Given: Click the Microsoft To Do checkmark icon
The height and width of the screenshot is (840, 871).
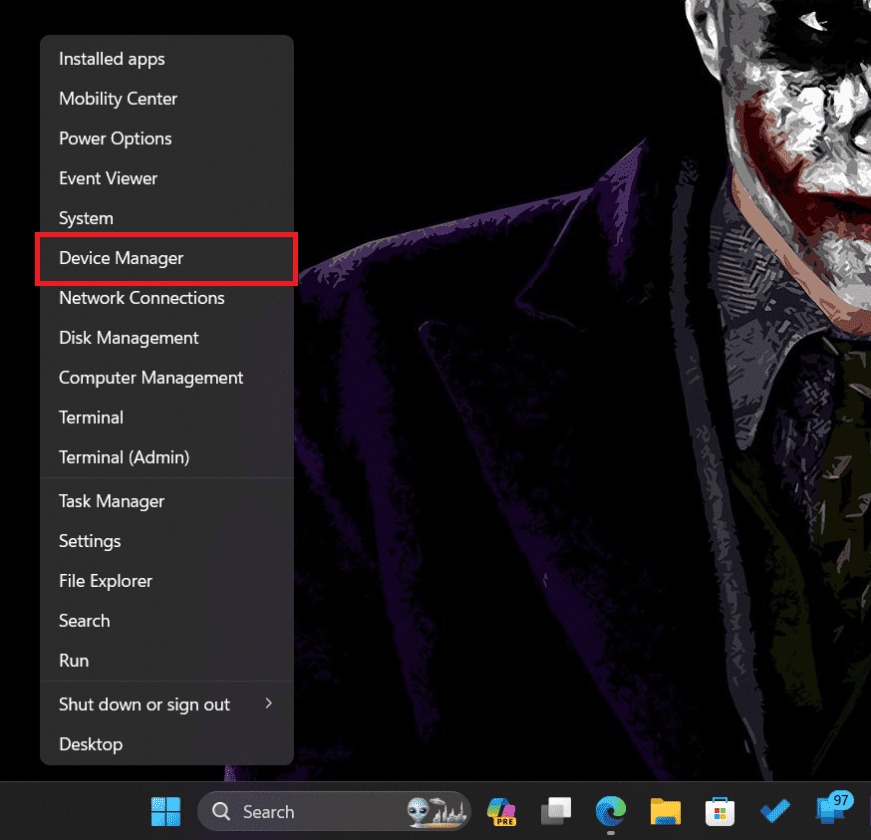Looking at the screenshot, I should (774, 811).
